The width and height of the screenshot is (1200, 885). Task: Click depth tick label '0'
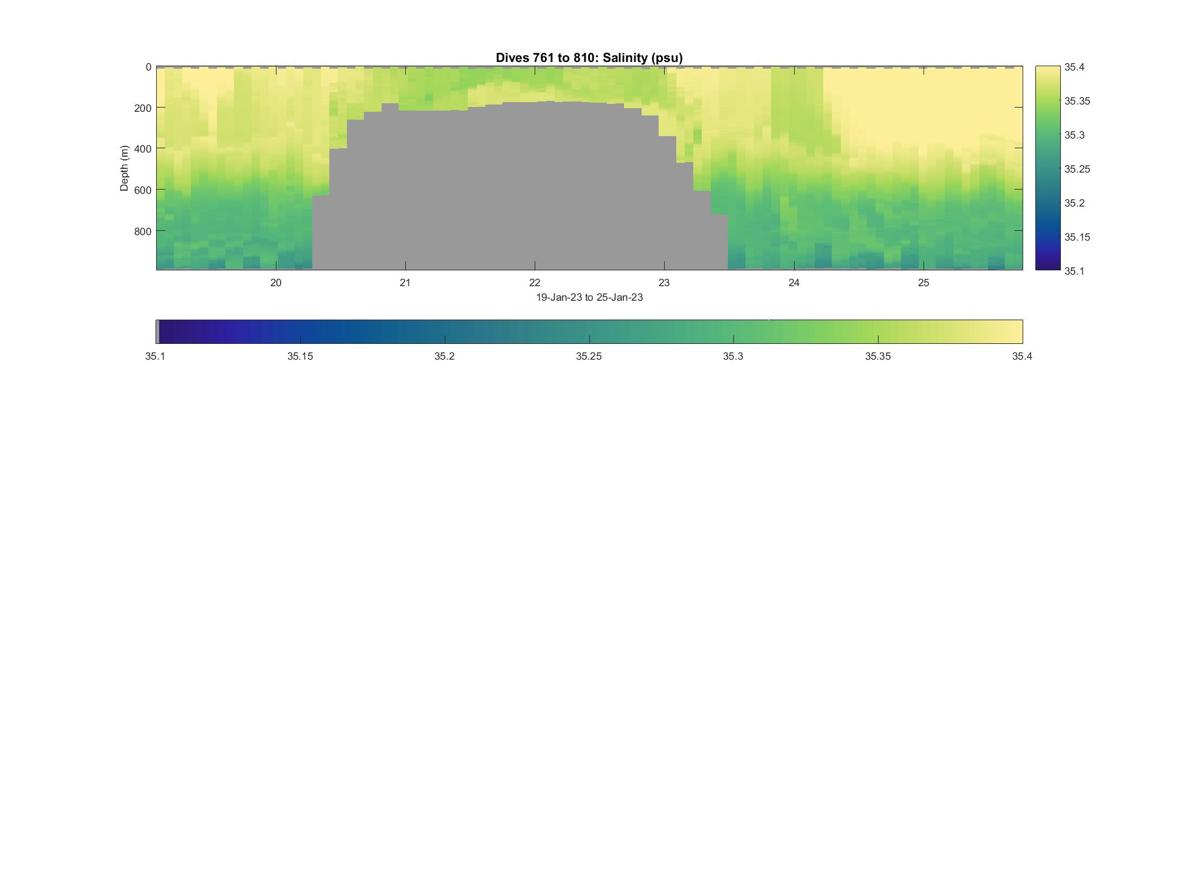coord(148,68)
